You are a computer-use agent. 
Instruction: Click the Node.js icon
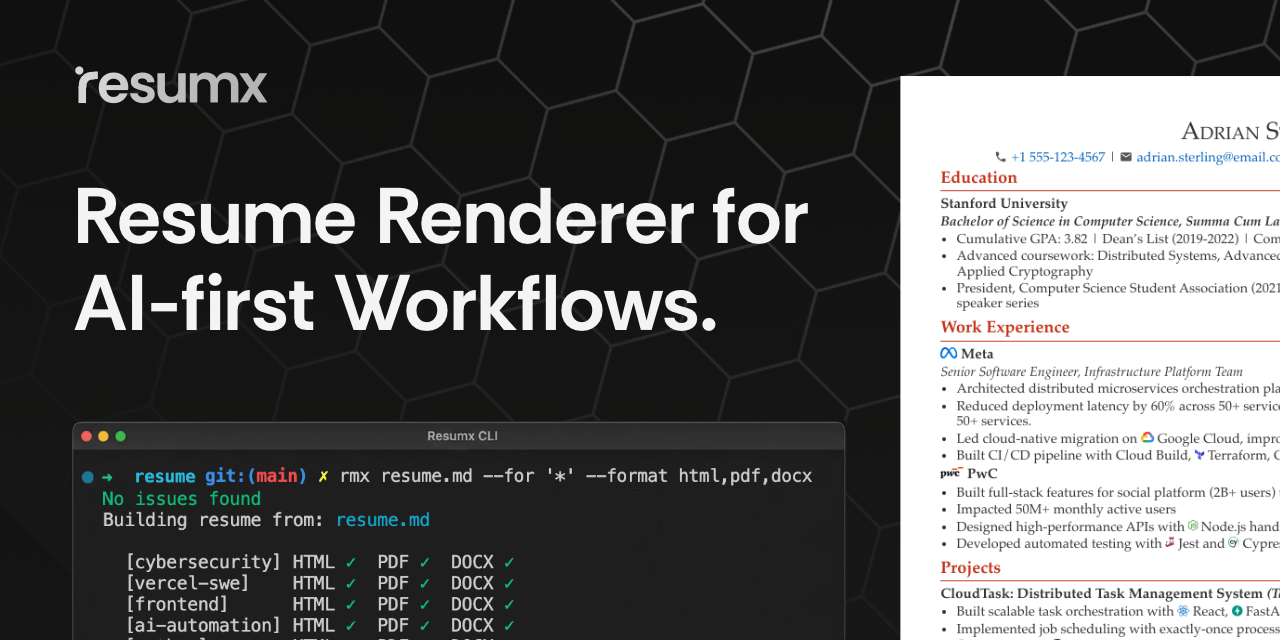[x=1193, y=526]
